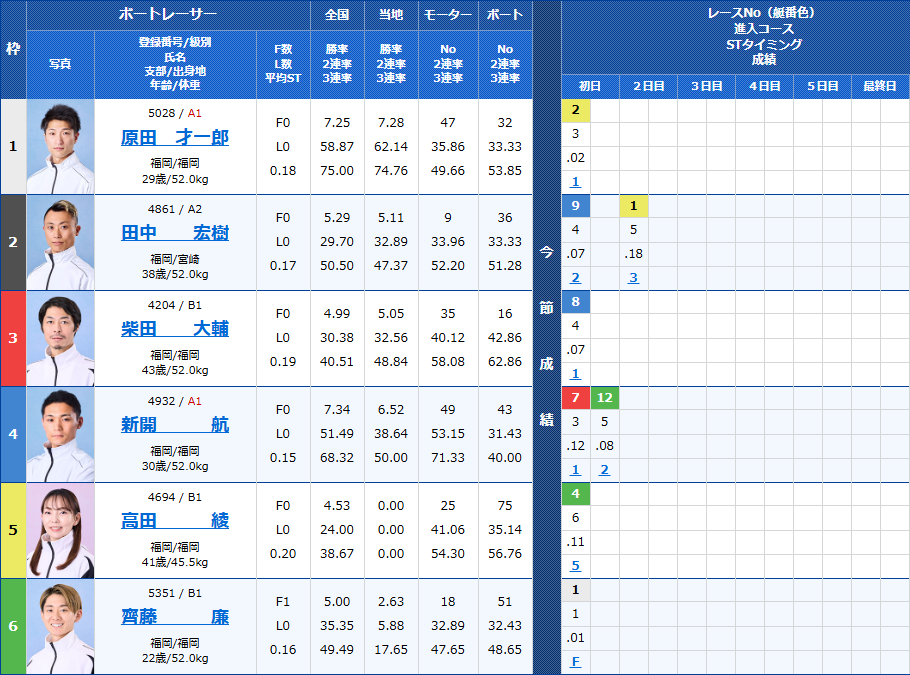Click 齊藤's F1 flying count value

click(283, 602)
